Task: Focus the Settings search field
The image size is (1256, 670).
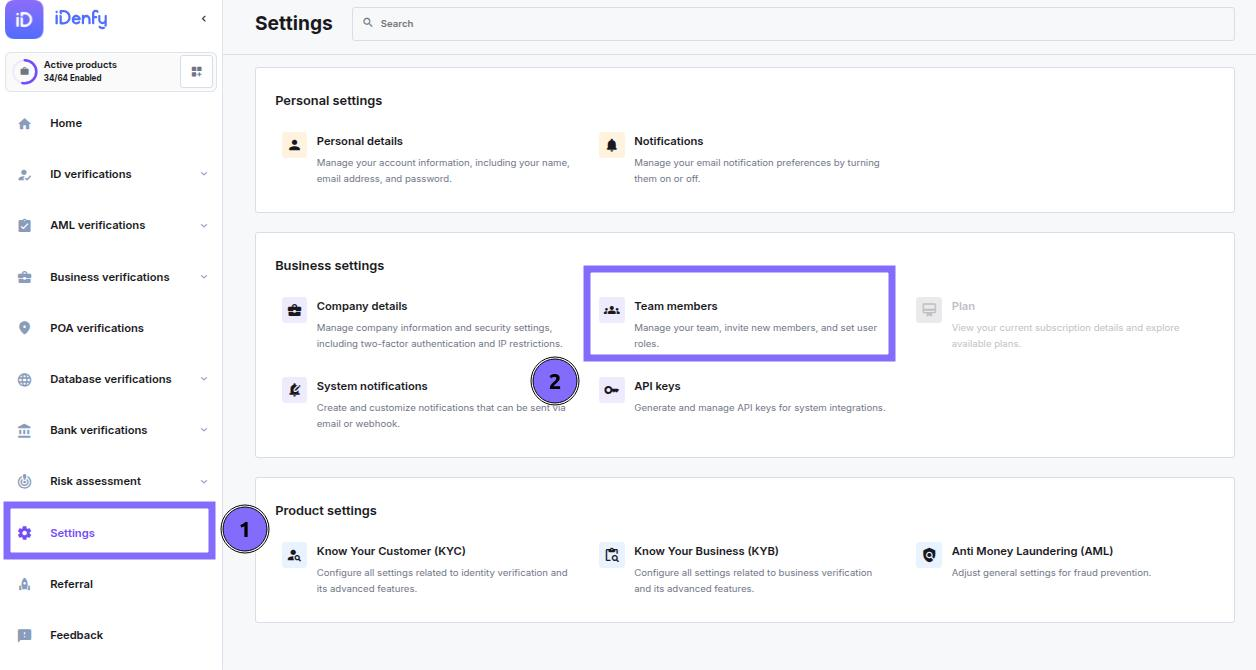Action: 793,23
